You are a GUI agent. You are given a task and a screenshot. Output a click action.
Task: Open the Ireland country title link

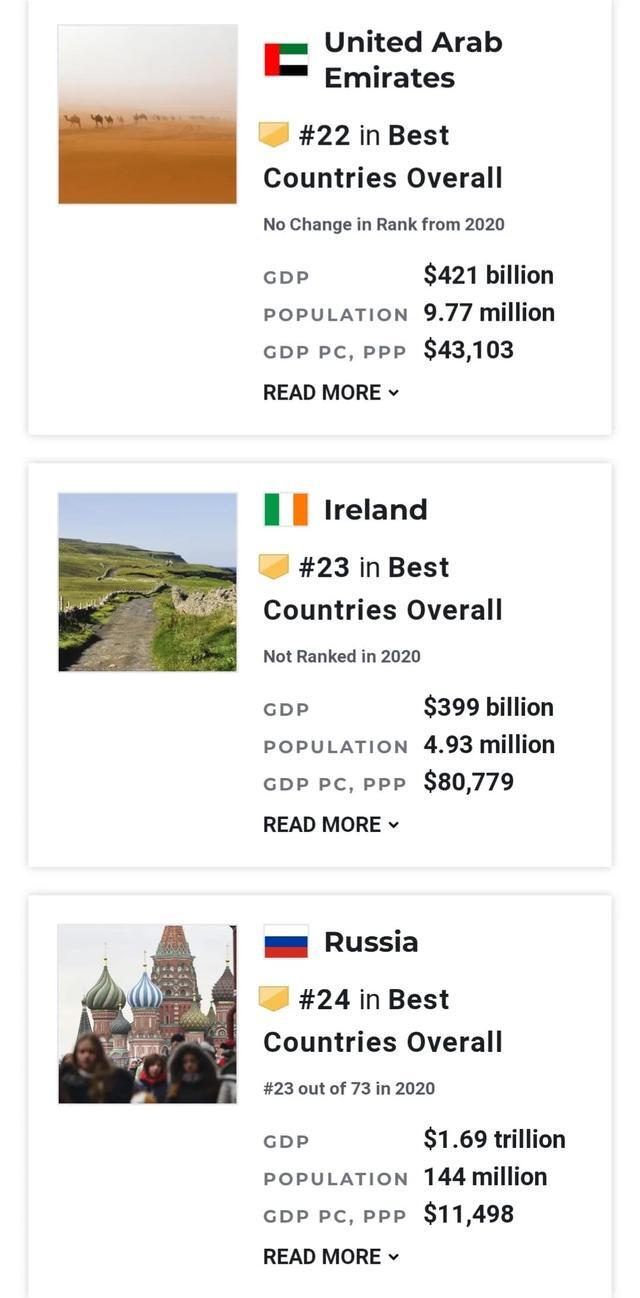pyautogui.click(x=375, y=509)
